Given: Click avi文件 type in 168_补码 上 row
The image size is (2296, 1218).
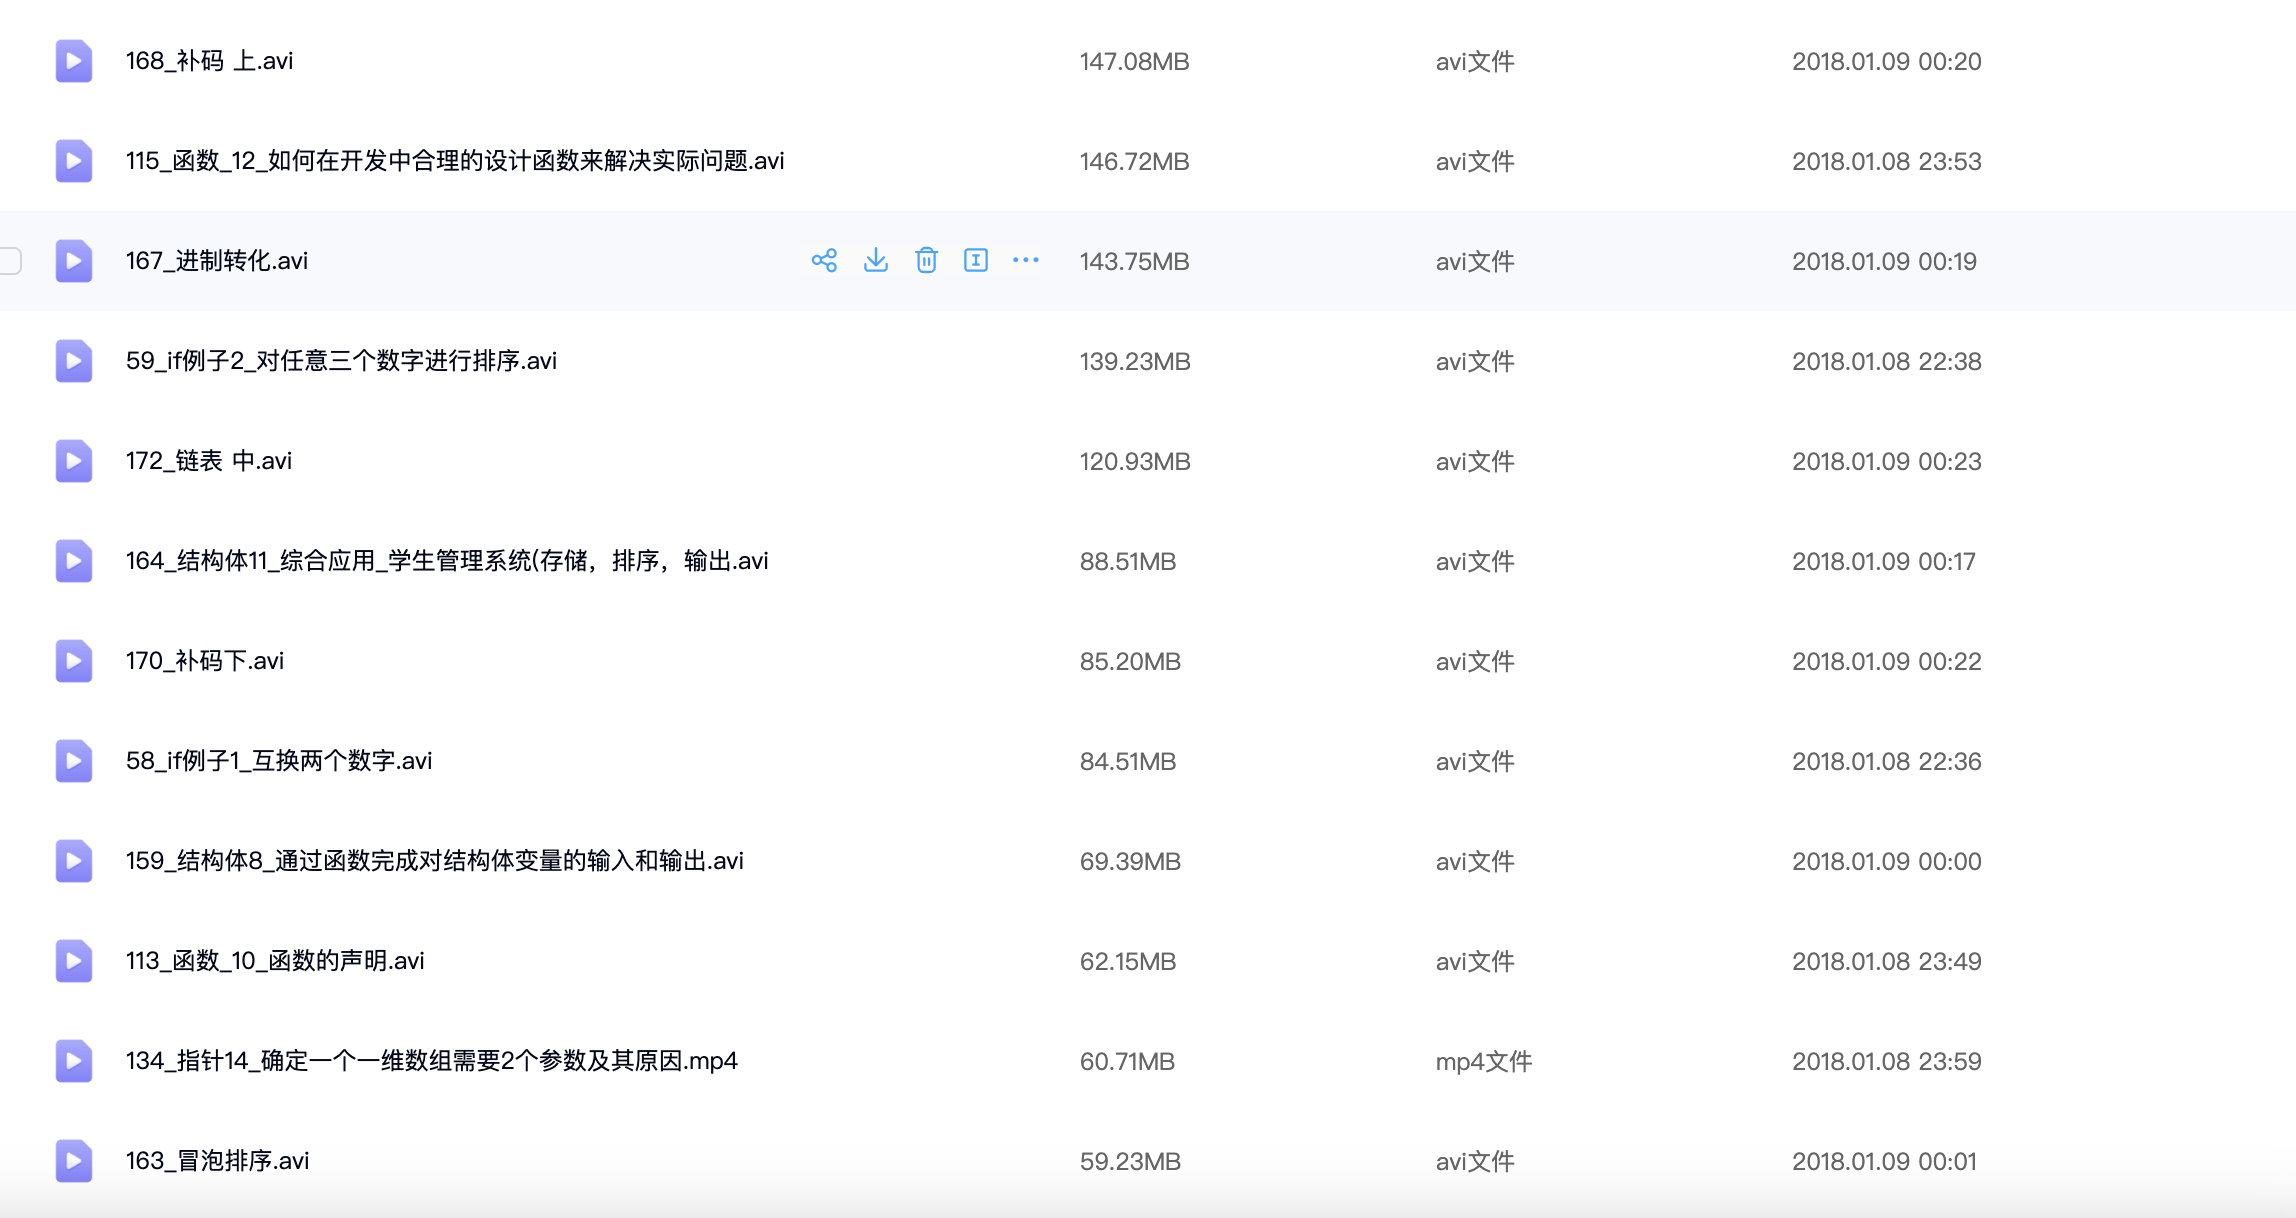Looking at the screenshot, I should pos(1475,62).
